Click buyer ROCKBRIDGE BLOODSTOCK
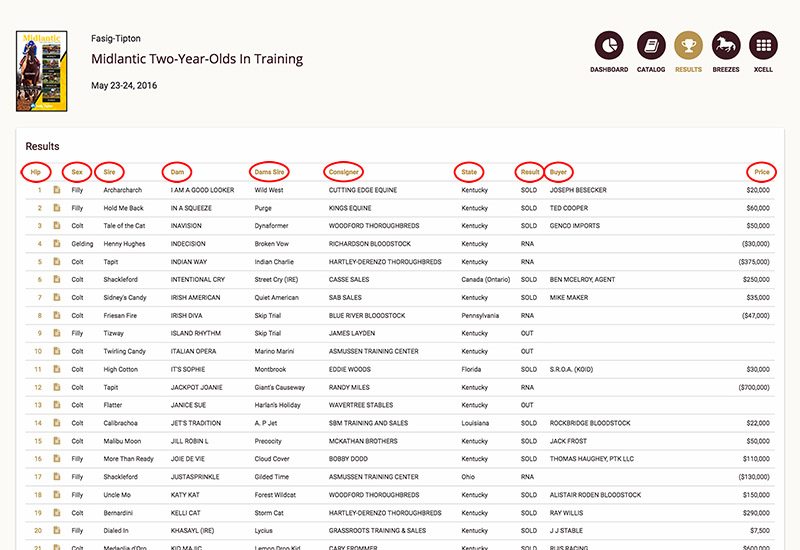 coord(590,423)
